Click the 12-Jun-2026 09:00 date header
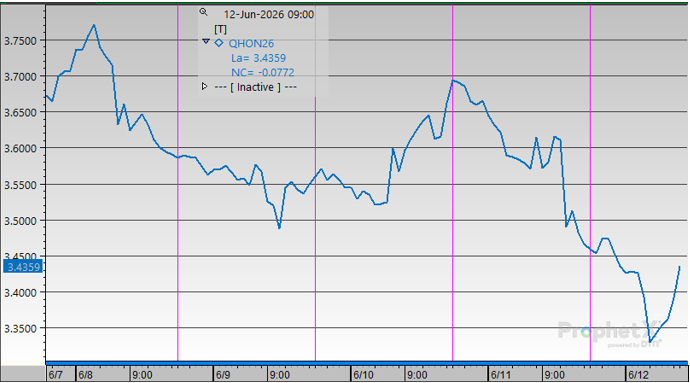The height and width of the screenshot is (383, 690). (269, 14)
